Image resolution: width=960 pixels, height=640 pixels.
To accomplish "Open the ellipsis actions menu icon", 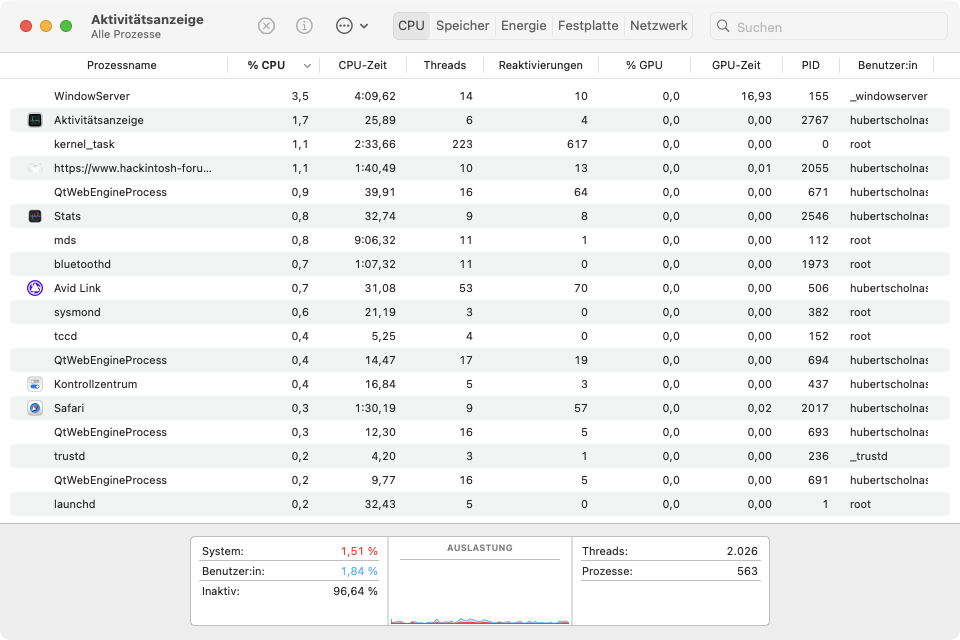I will pyautogui.click(x=344, y=26).
